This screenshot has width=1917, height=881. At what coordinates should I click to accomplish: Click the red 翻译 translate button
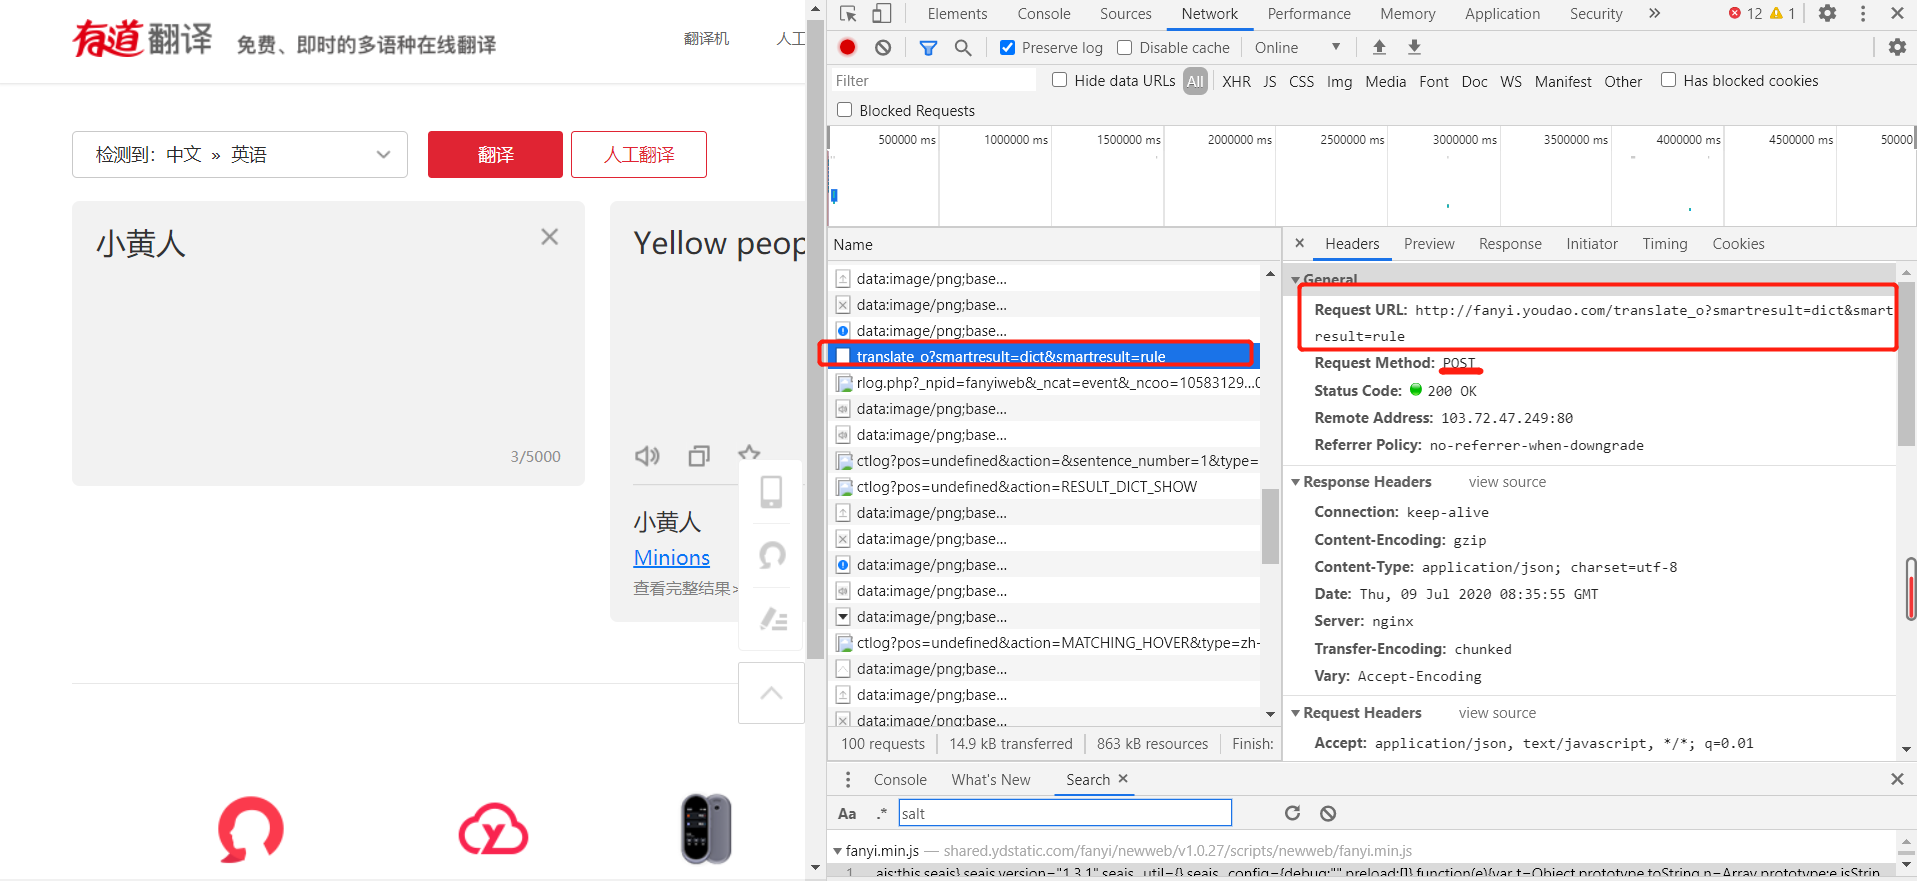tap(495, 154)
